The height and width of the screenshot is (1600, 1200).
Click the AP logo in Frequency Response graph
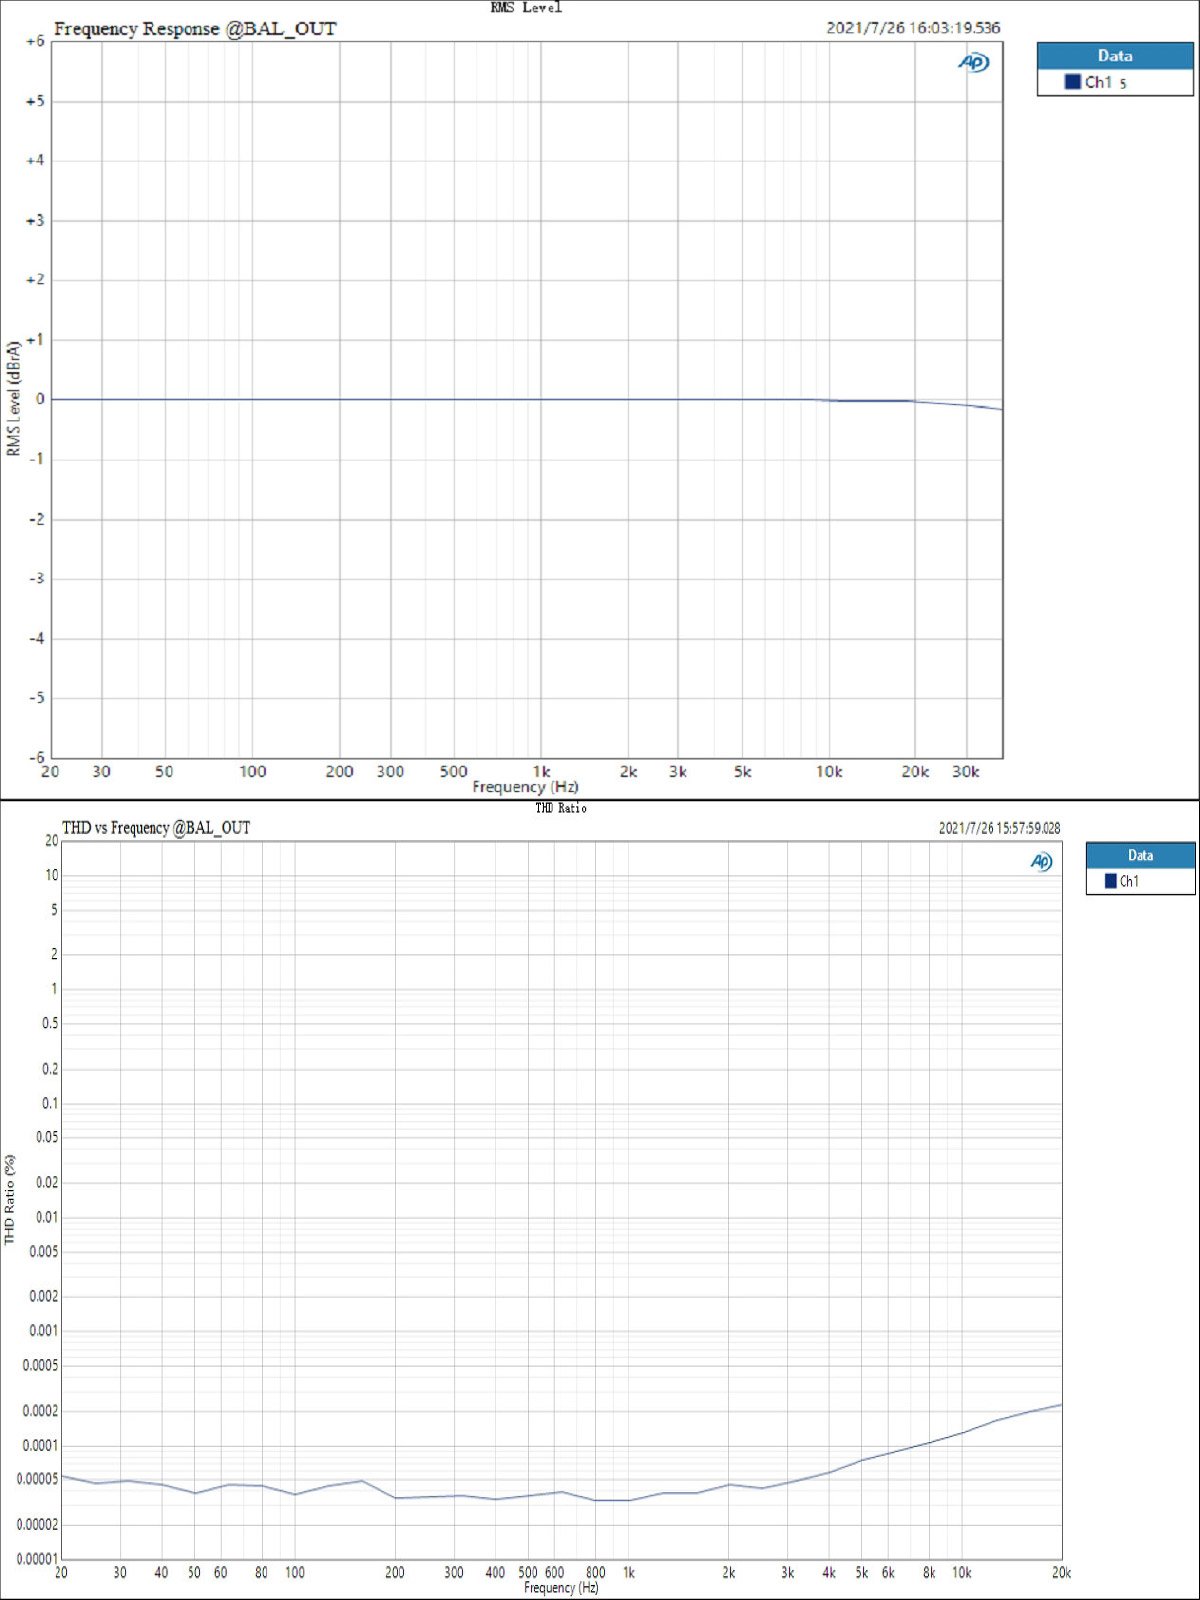point(973,63)
